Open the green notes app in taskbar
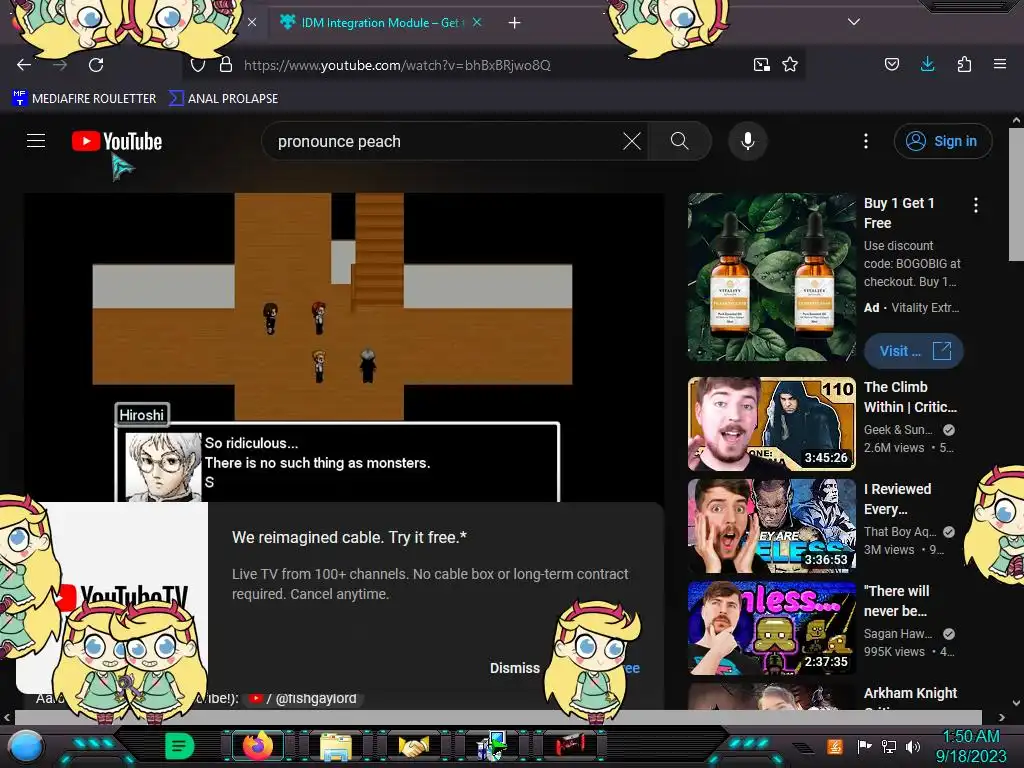The width and height of the screenshot is (1024, 768). [x=180, y=746]
